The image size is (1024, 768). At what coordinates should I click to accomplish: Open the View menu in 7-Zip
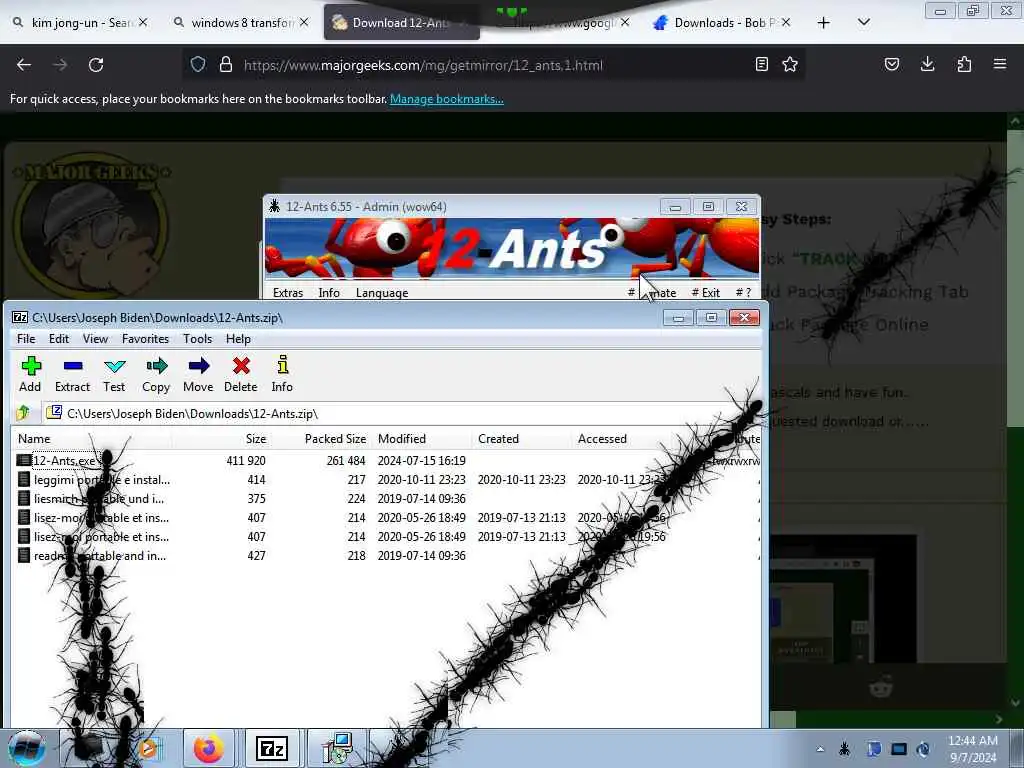coord(95,339)
